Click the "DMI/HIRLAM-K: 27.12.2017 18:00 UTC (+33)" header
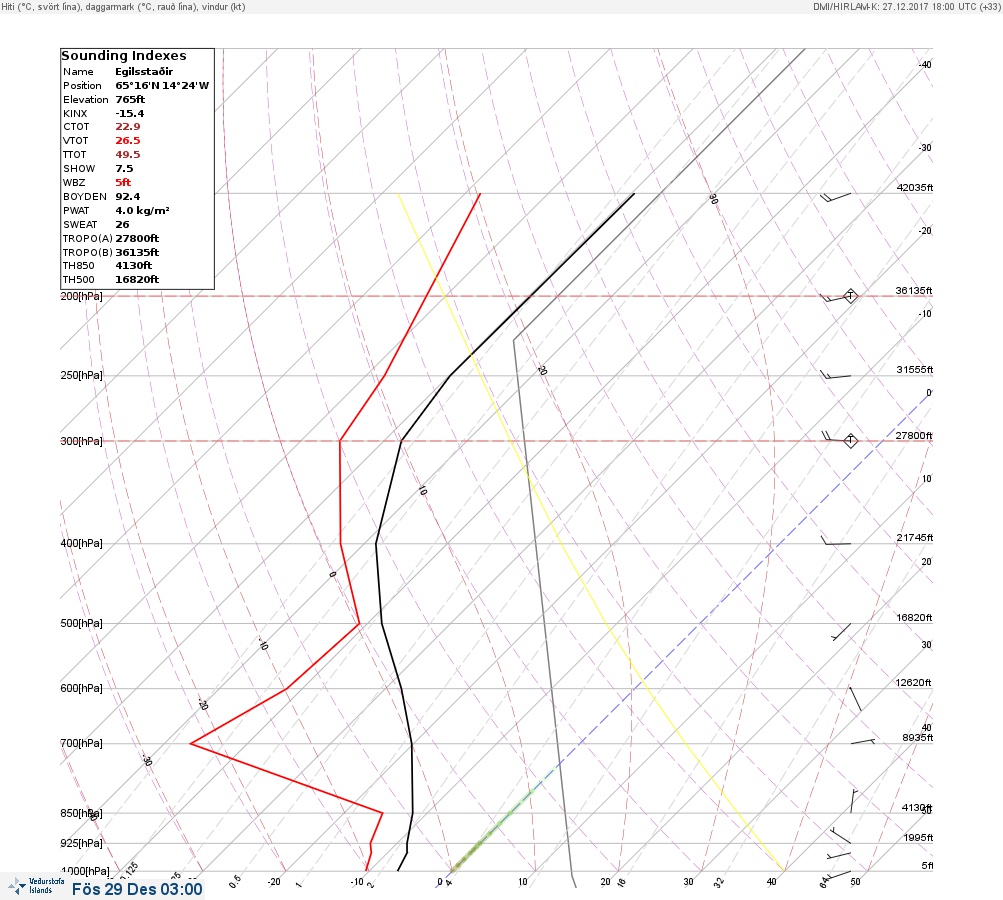The width and height of the screenshot is (1003, 900). click(906, 6)
